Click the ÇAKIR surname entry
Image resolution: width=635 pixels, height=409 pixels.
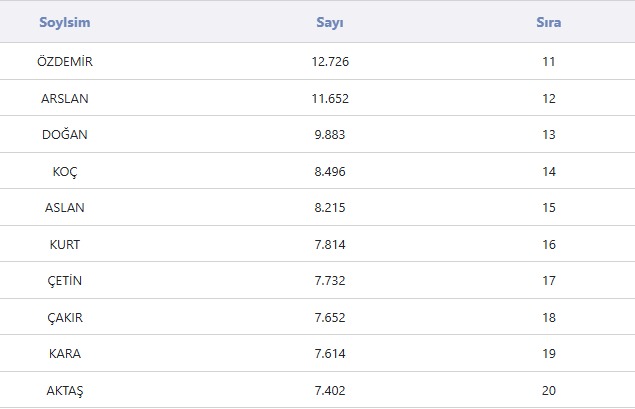[65, 318]
